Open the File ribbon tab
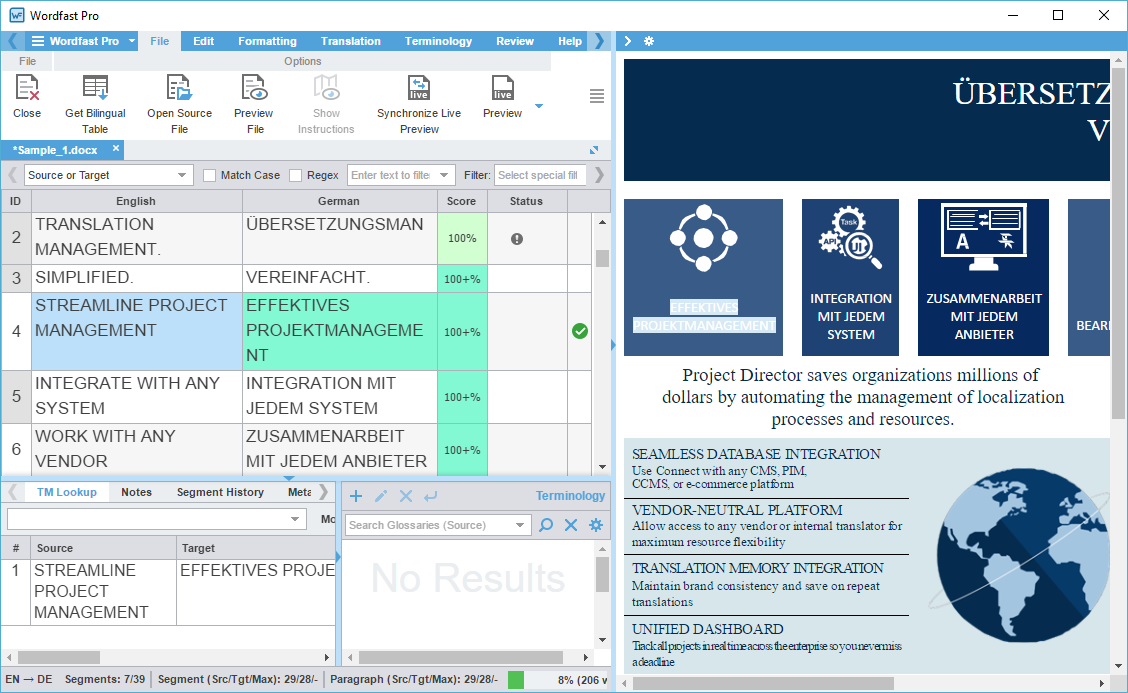1128x693 pixels. [x=160, y=41]
